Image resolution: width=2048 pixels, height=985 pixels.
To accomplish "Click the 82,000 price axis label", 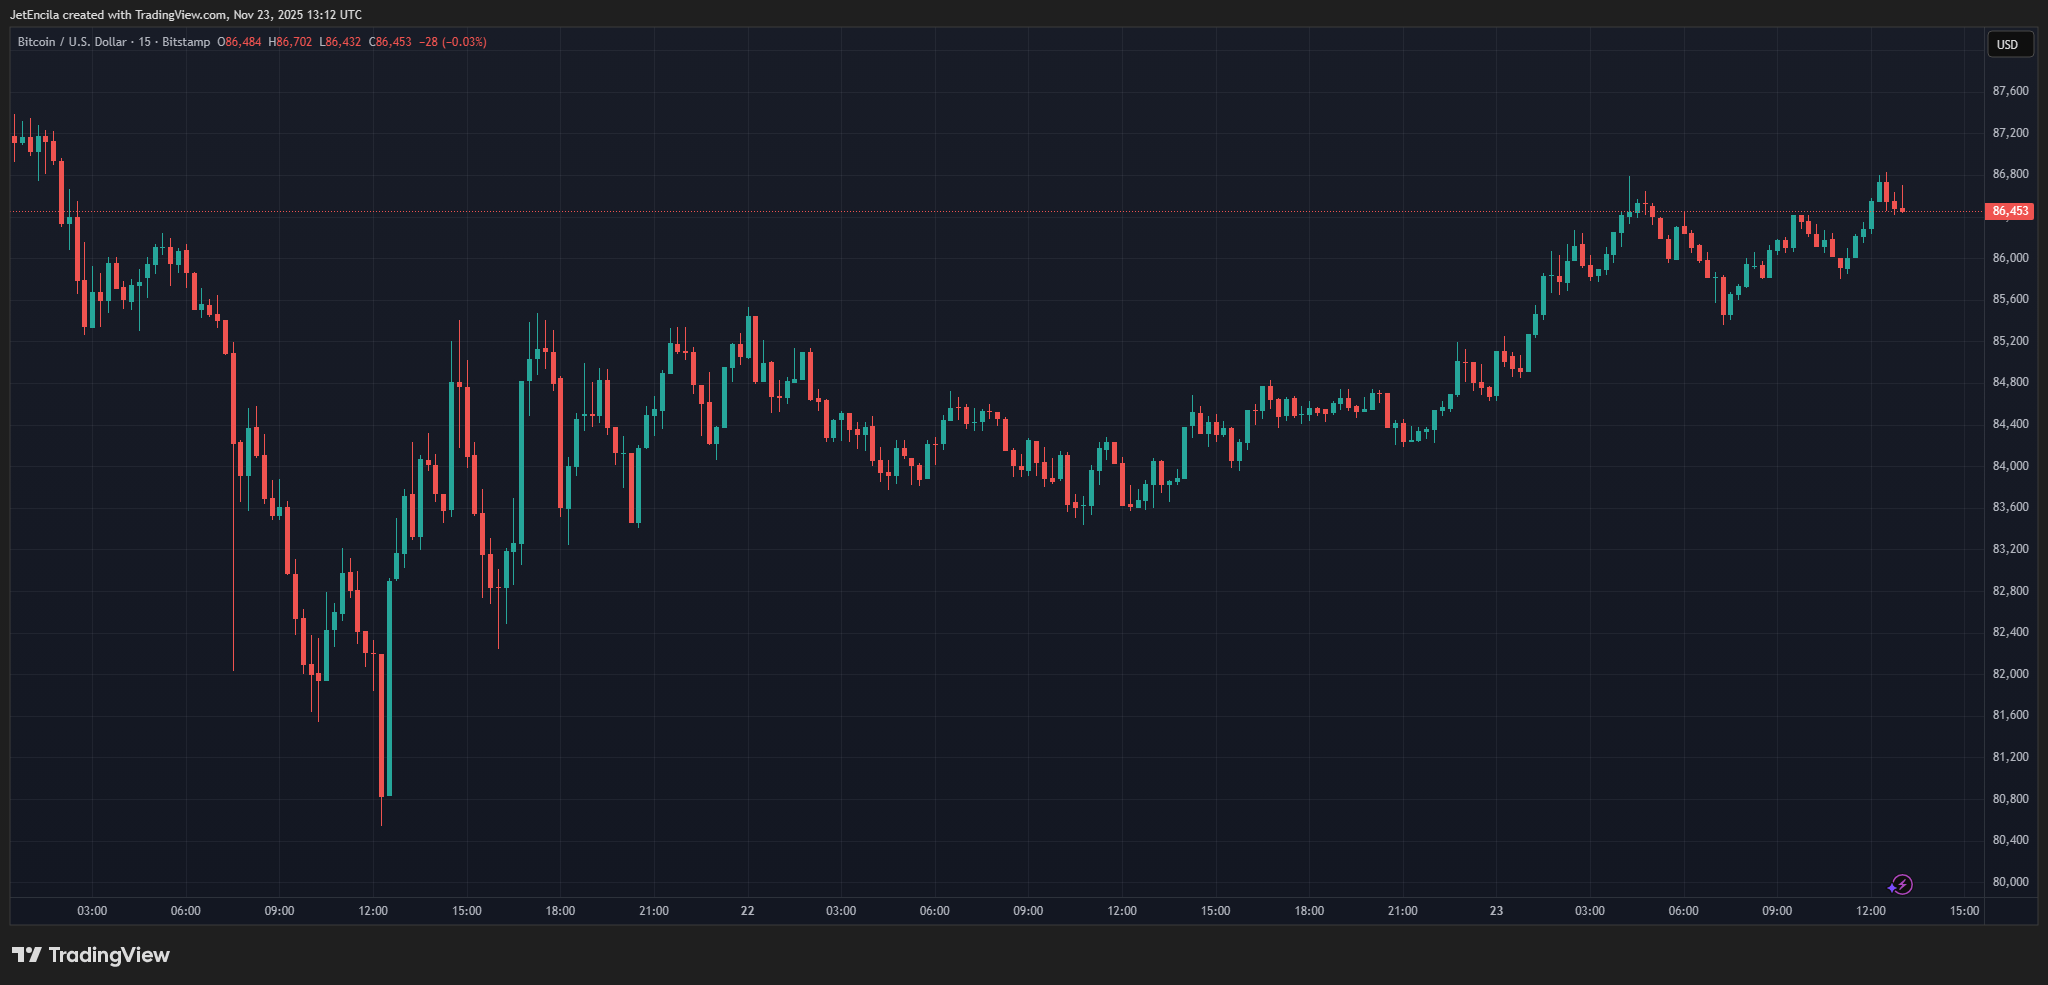I will pyautogui.click(x=2010, y=674).
